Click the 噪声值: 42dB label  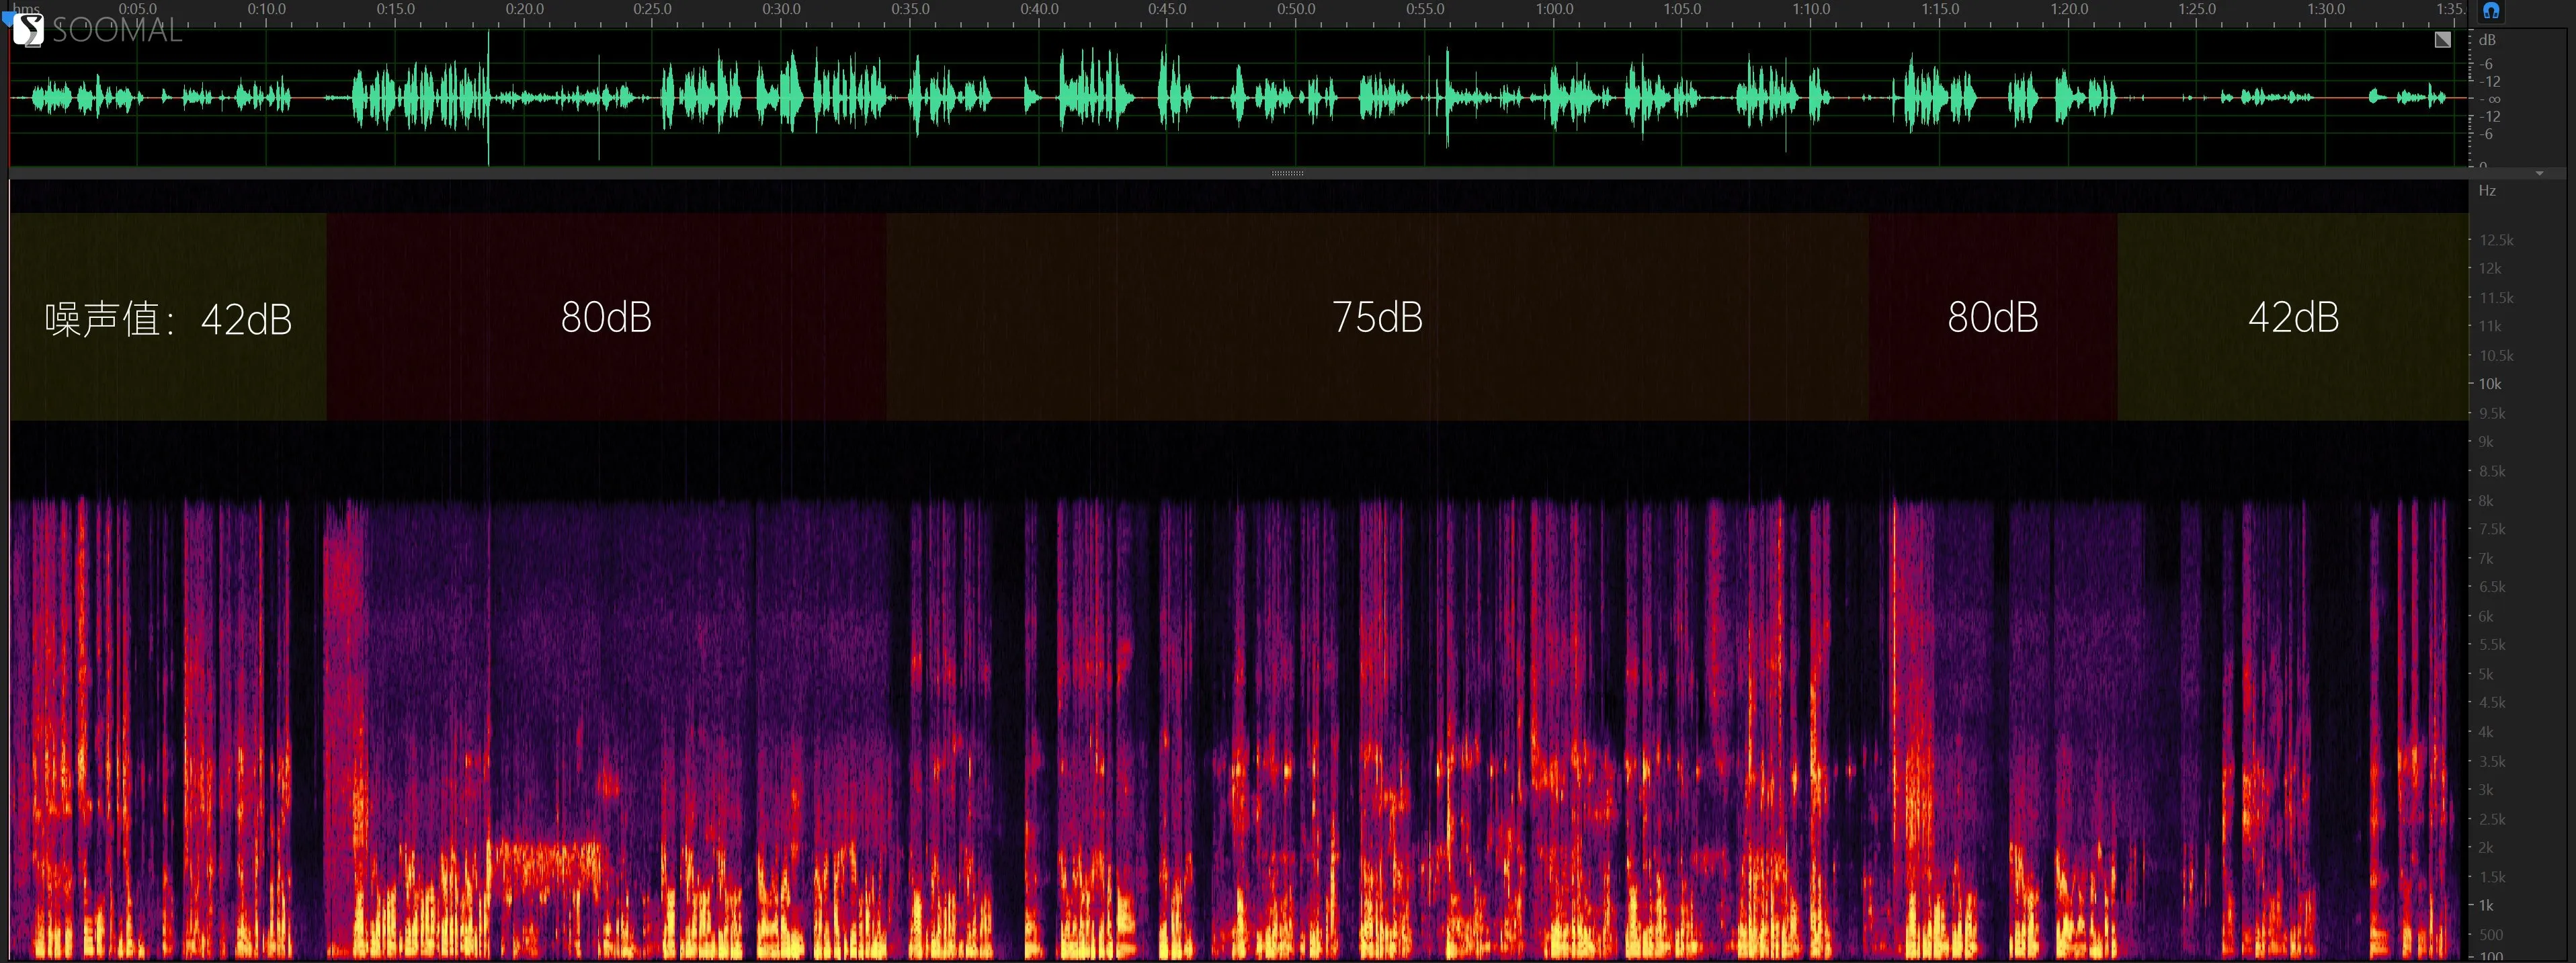coord(168,320)
